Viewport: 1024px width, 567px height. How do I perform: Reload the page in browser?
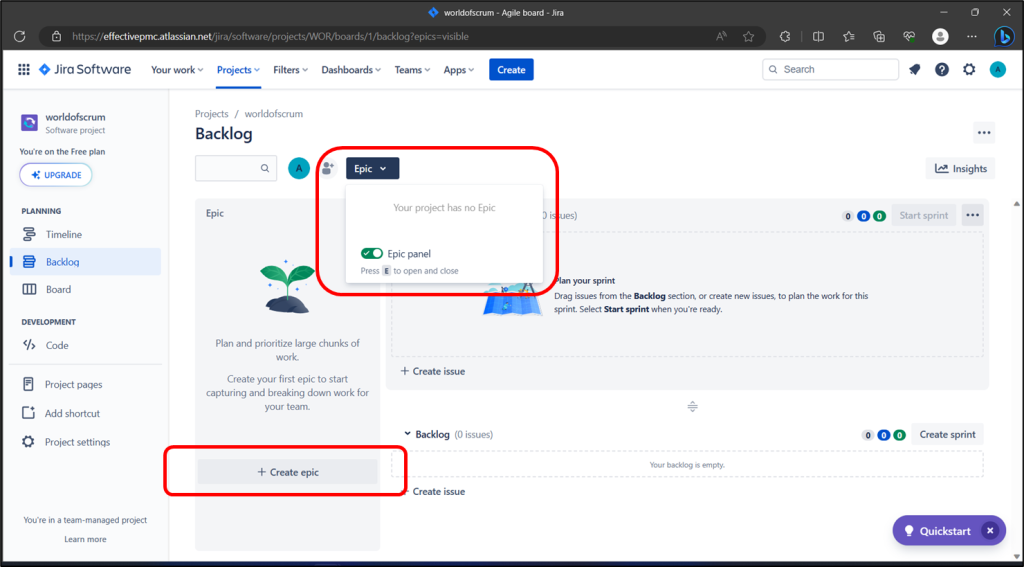click(x=20, y=37)
